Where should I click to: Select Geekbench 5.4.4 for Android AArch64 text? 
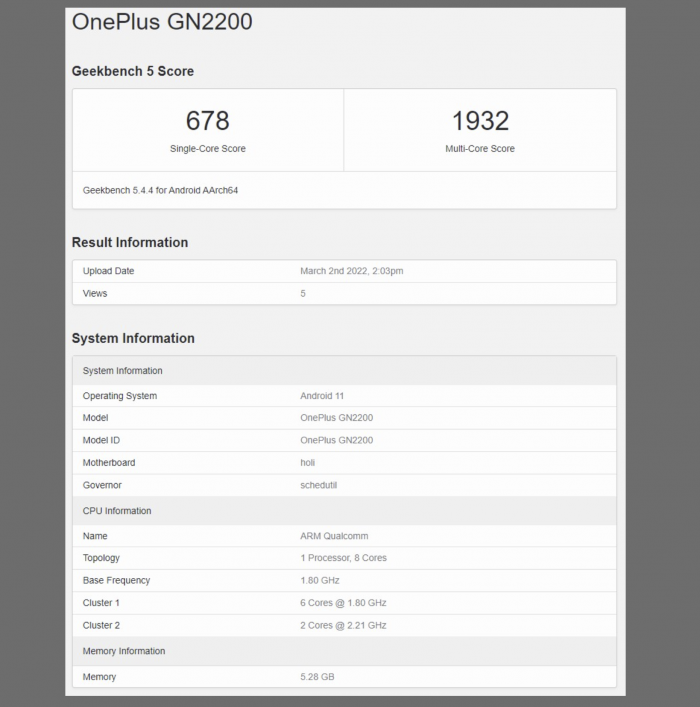coord(160,190)
